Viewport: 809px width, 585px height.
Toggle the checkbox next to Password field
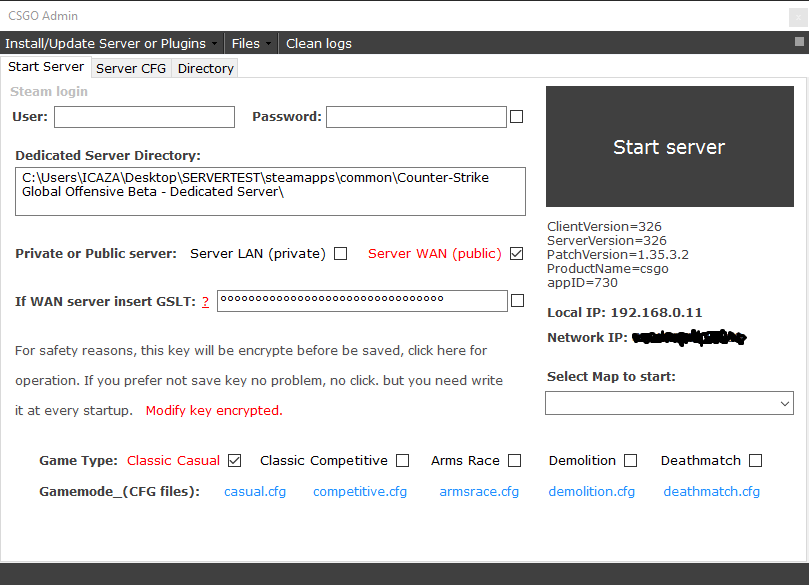pos(516,117)
